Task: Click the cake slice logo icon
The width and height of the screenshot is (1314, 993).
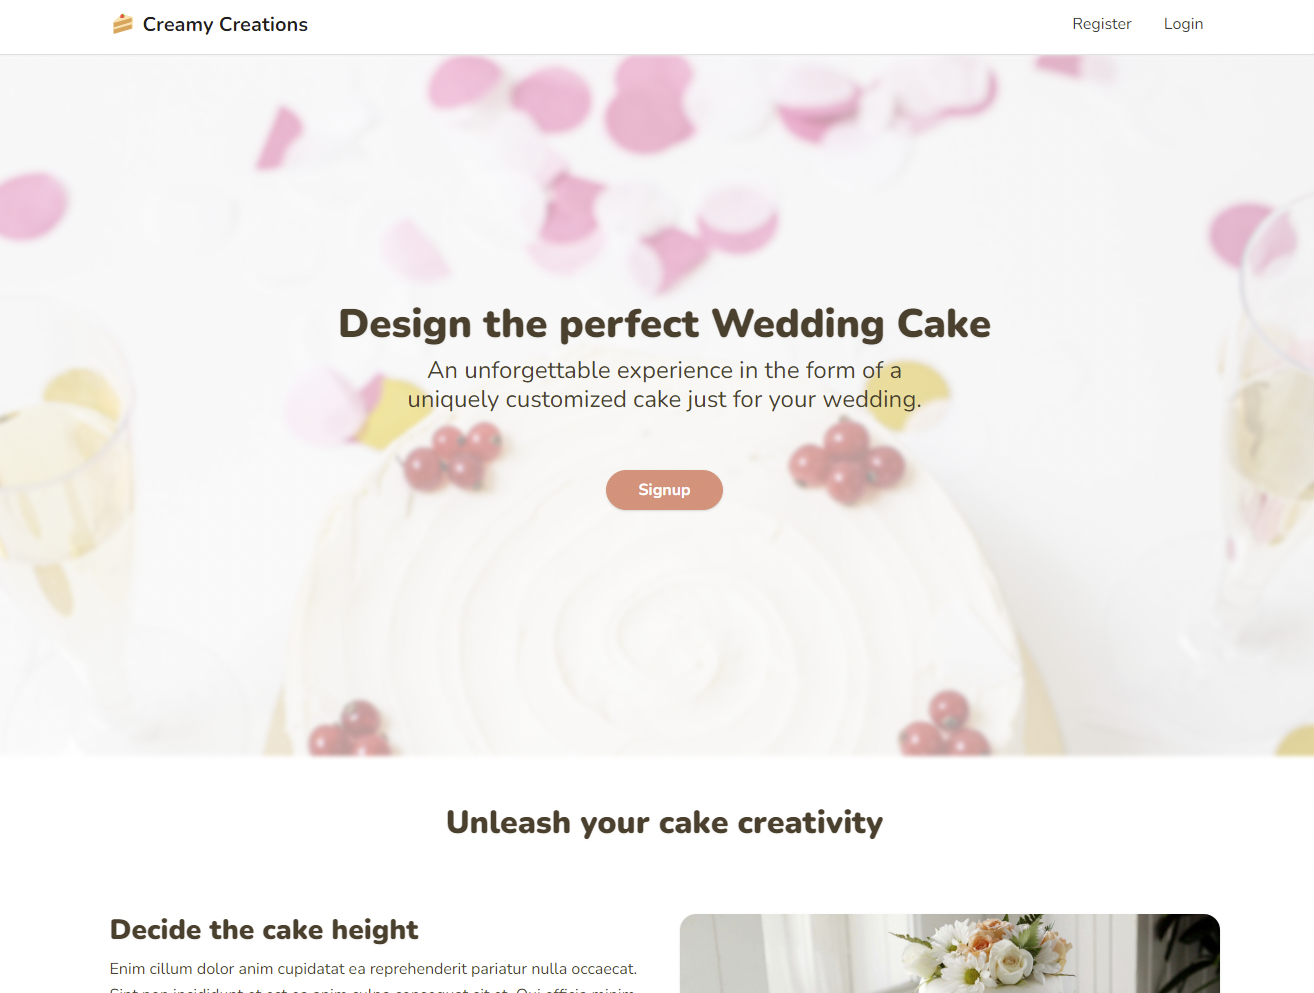Action: click(x=123, y=24)
